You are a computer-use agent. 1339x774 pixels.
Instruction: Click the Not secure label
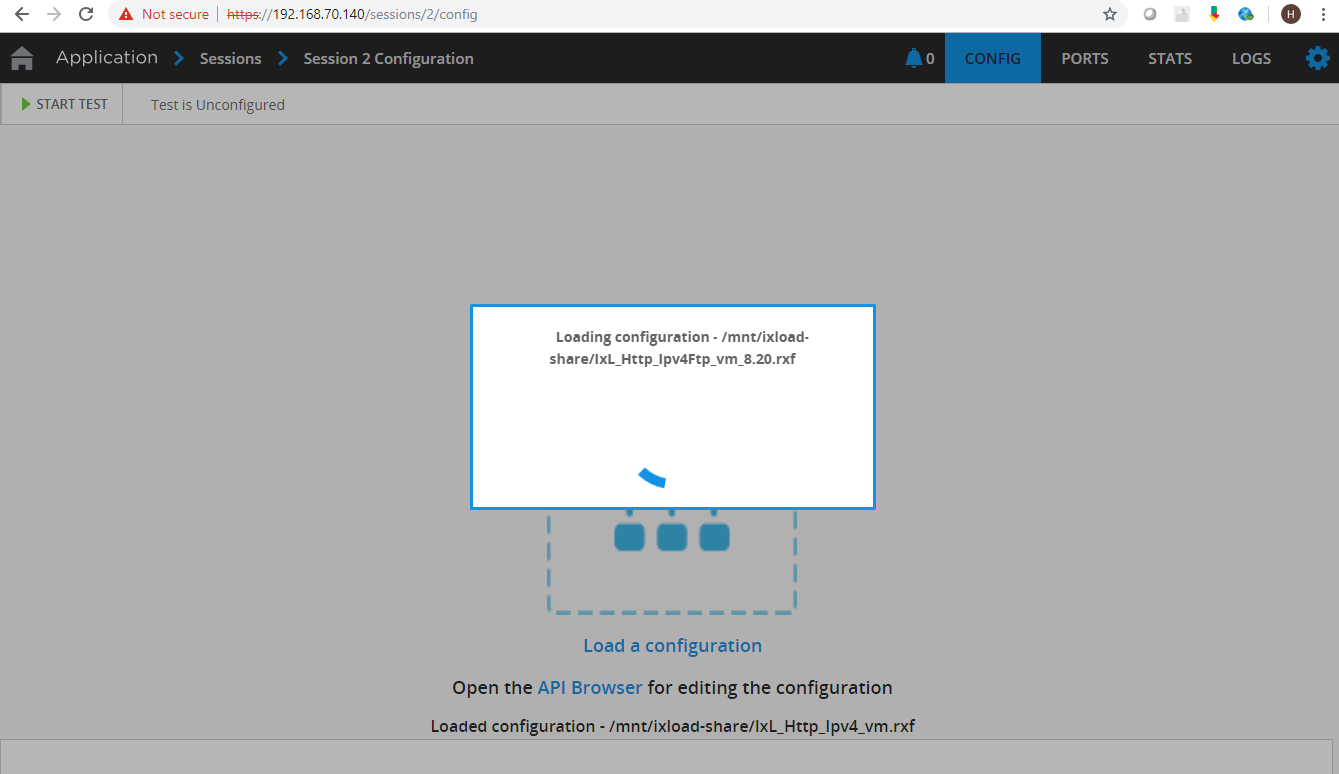175,14
